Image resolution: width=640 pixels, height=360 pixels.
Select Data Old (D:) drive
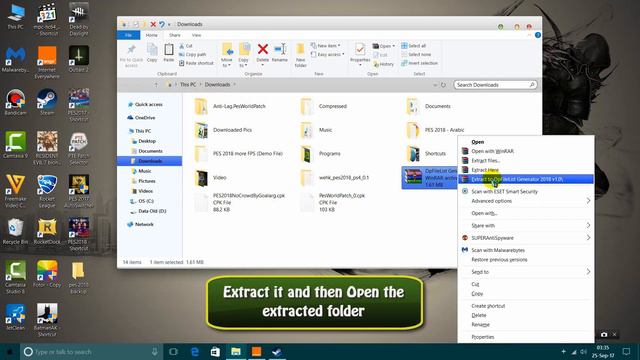tap(148, 211)
